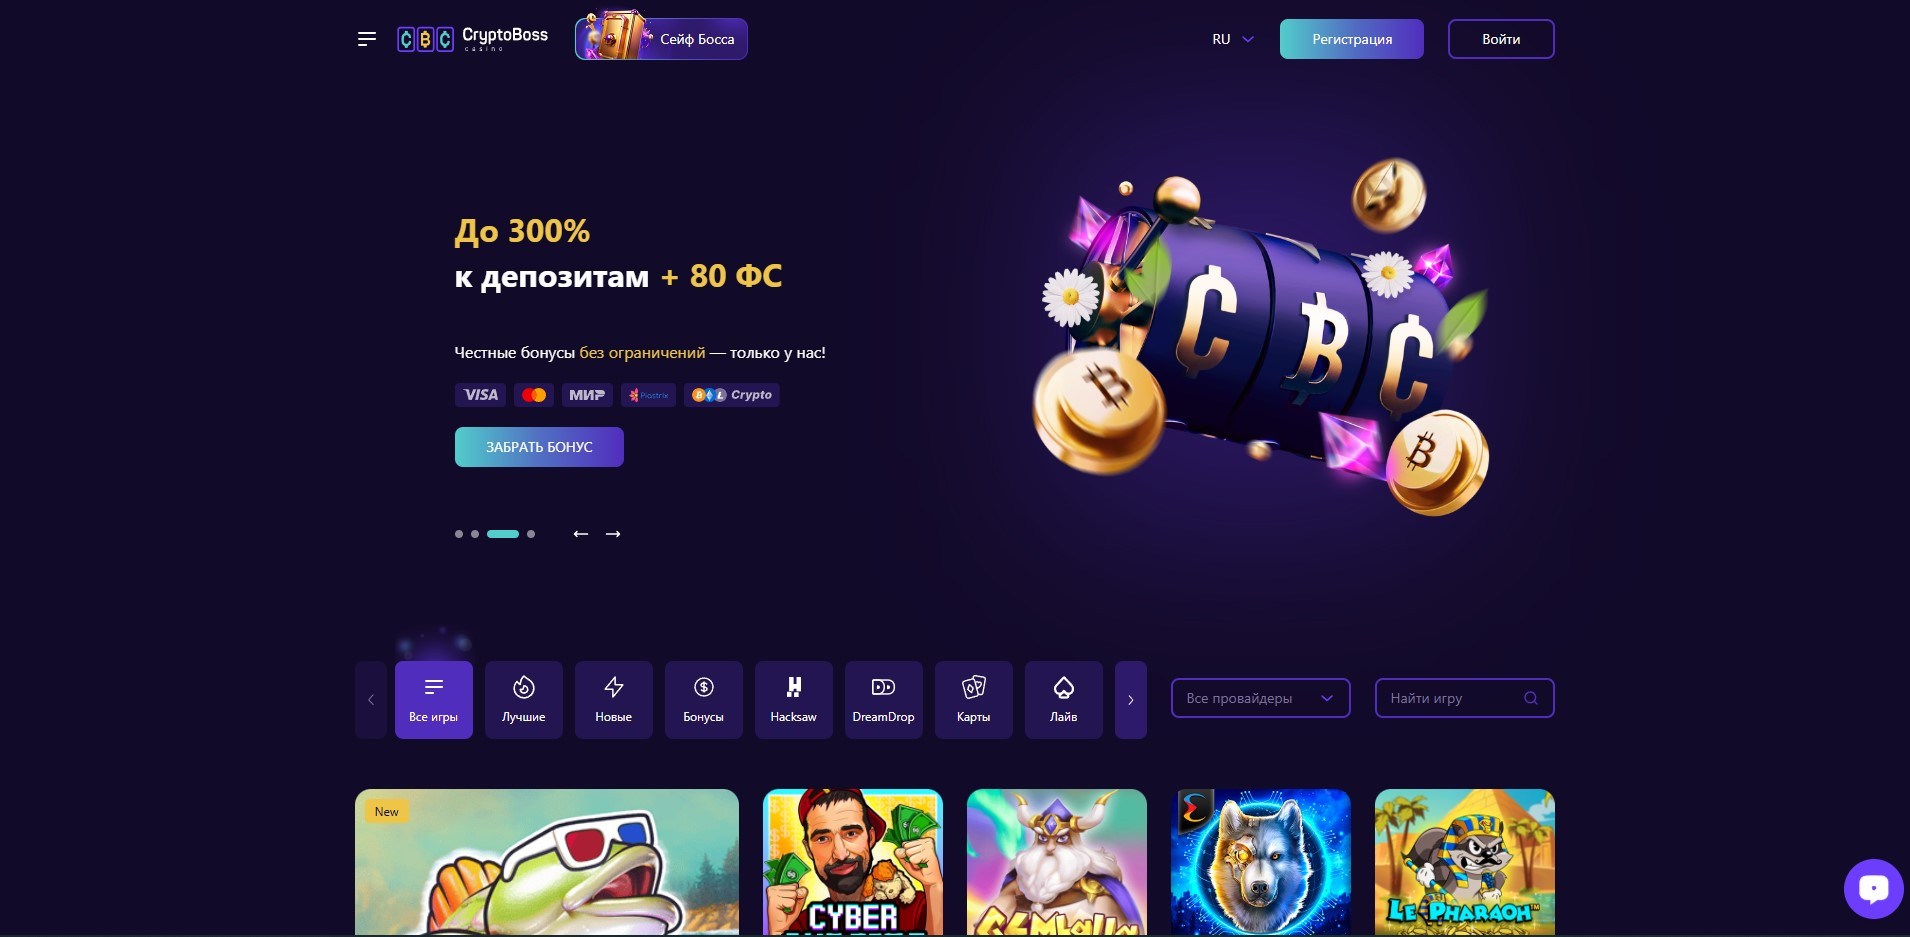Select the Hacksaw games category

click(x=794, y=700)
